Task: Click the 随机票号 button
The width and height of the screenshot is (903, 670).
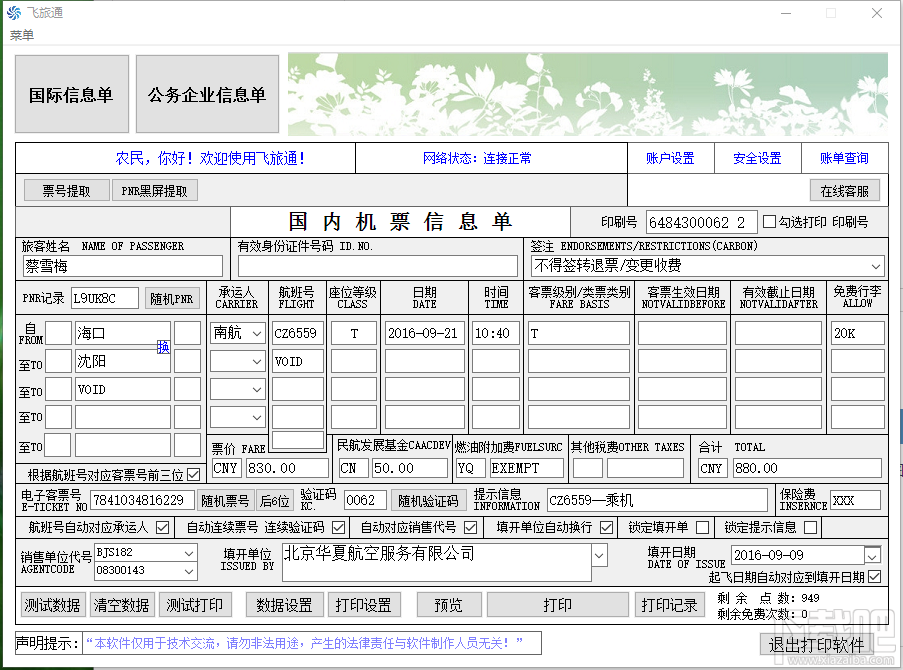Action: (x=225, y=501)
